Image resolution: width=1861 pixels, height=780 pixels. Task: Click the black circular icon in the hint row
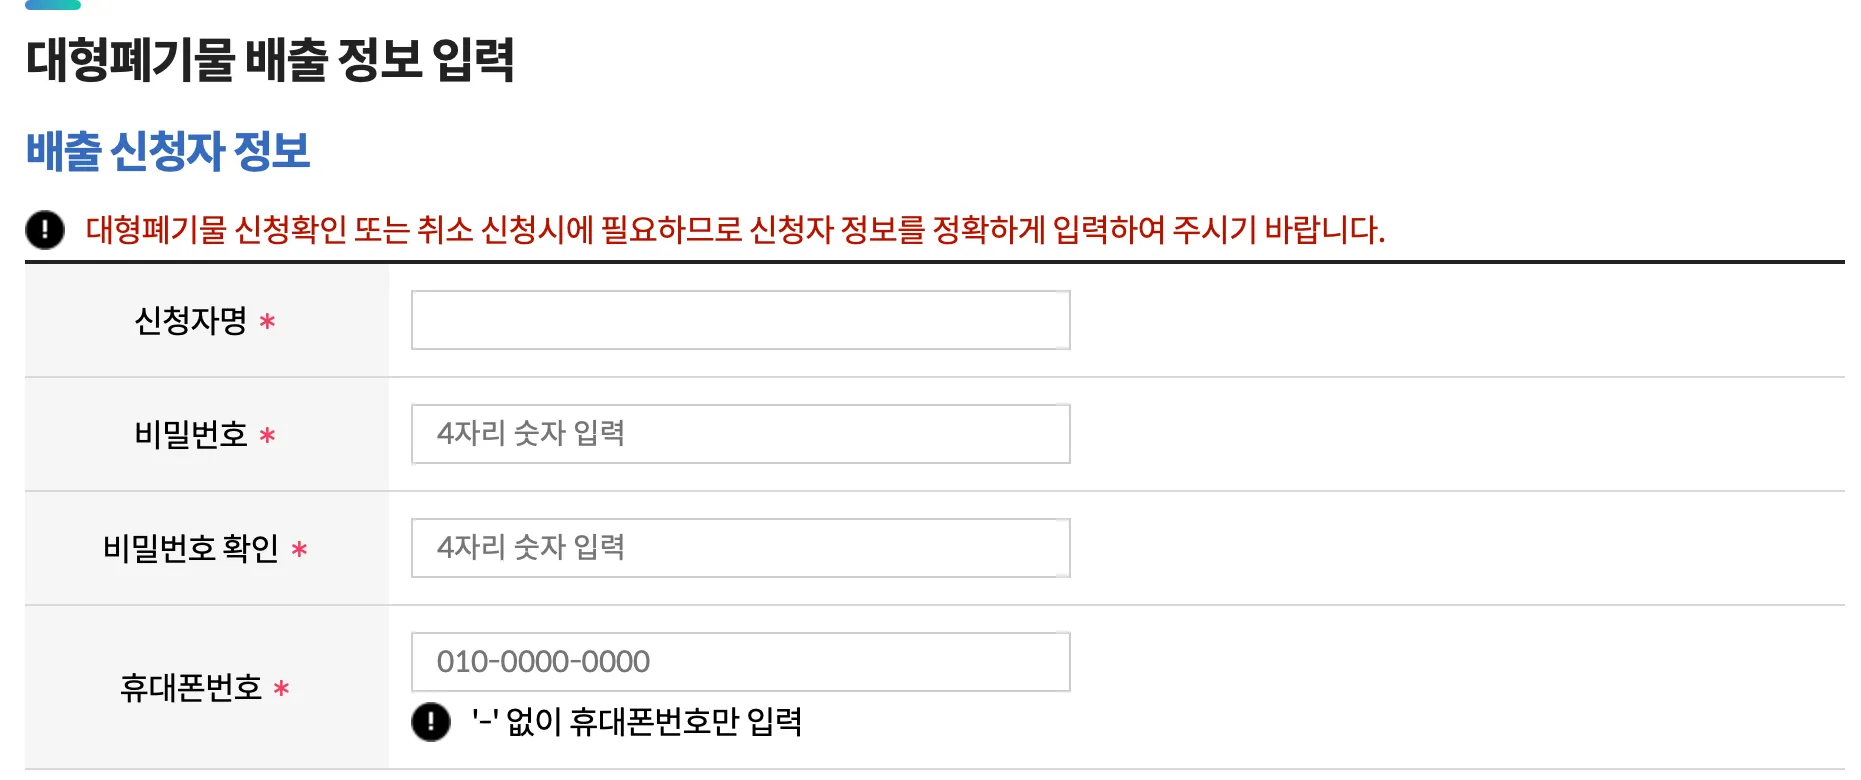tap(431, 722)
